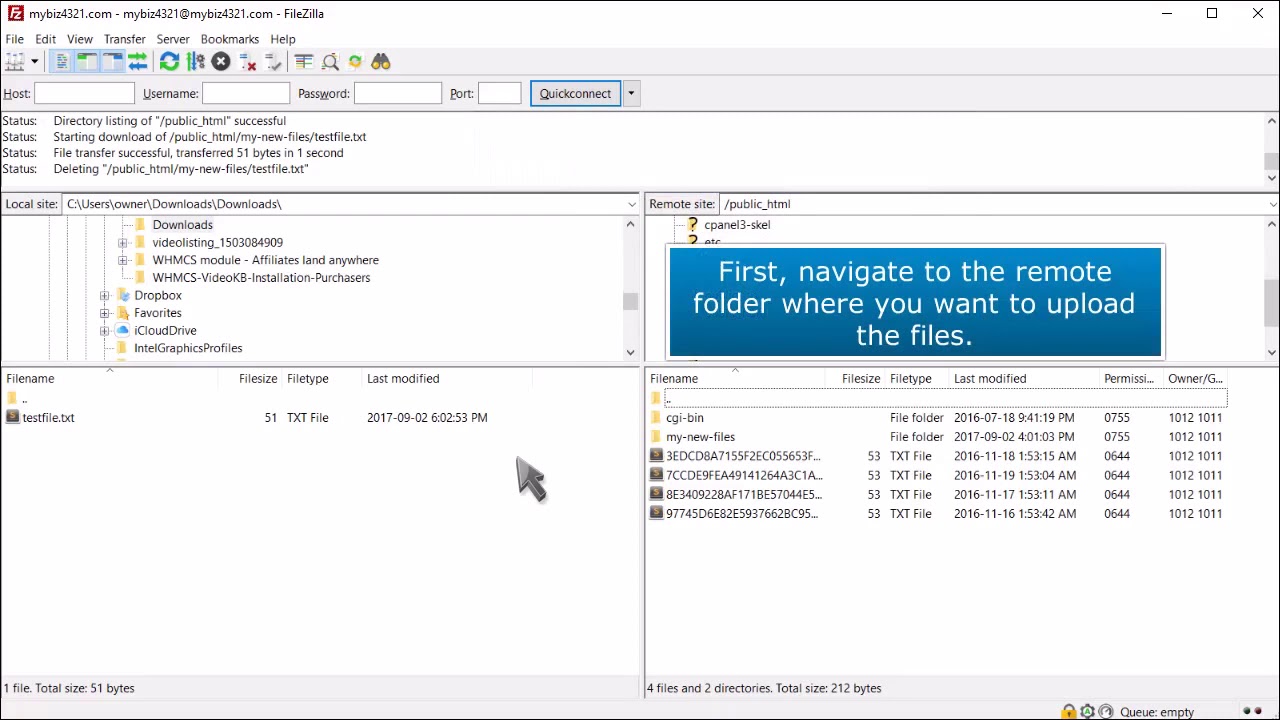Open the Transfer menu

click(125, 39)
